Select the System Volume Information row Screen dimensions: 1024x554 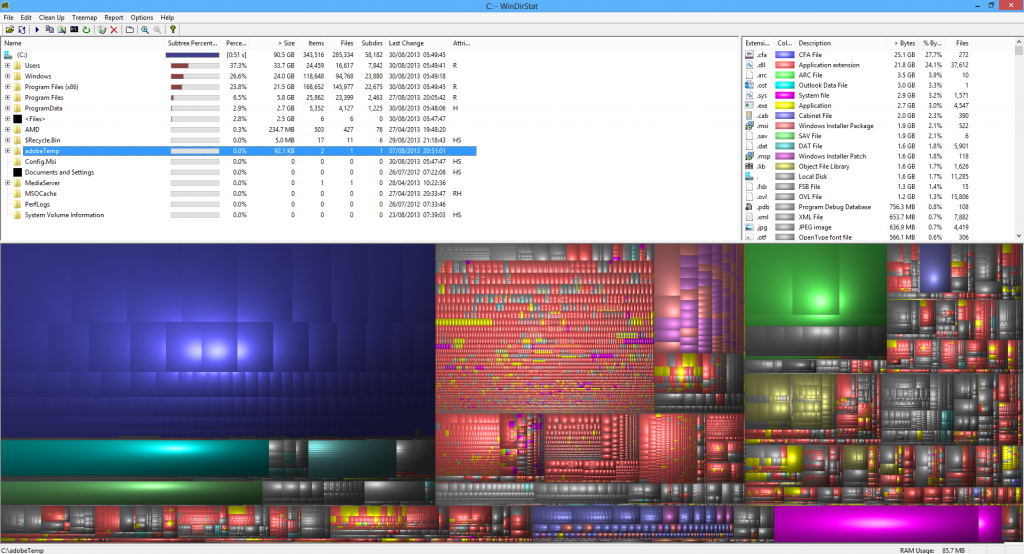[238, 215]
